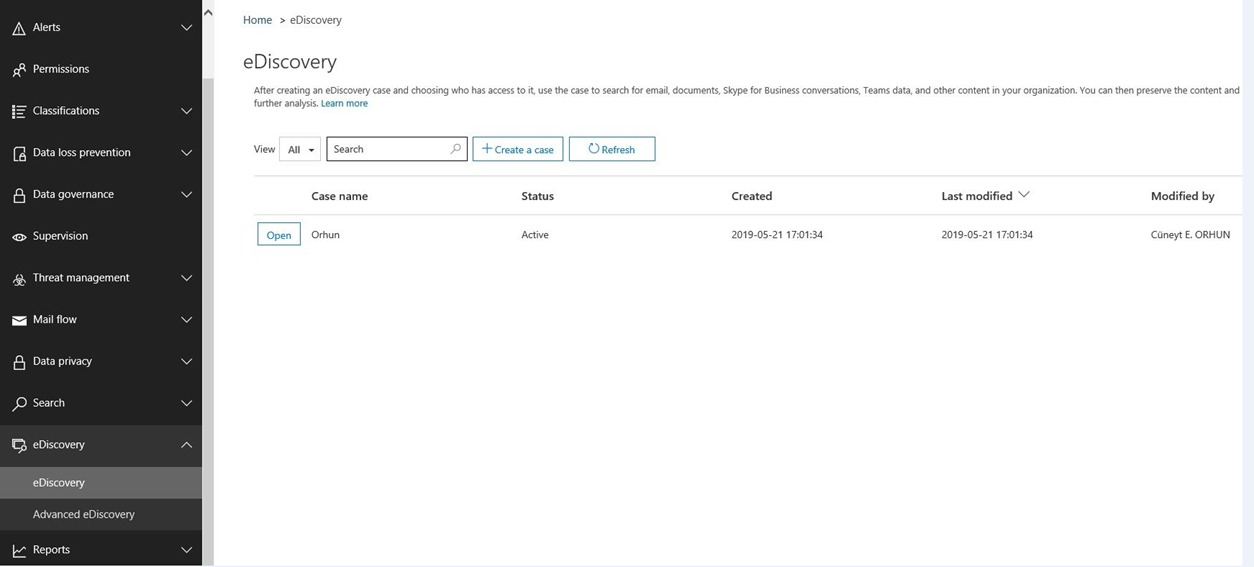
Task: Click the eDiscovery breadcrumb text
Action: (316, 20)
